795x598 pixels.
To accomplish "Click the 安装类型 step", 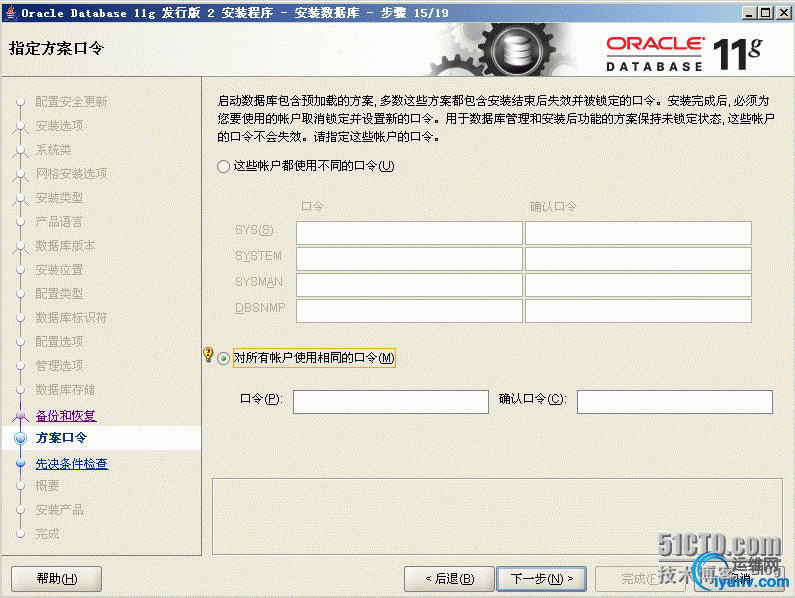I will pos(59,197).
